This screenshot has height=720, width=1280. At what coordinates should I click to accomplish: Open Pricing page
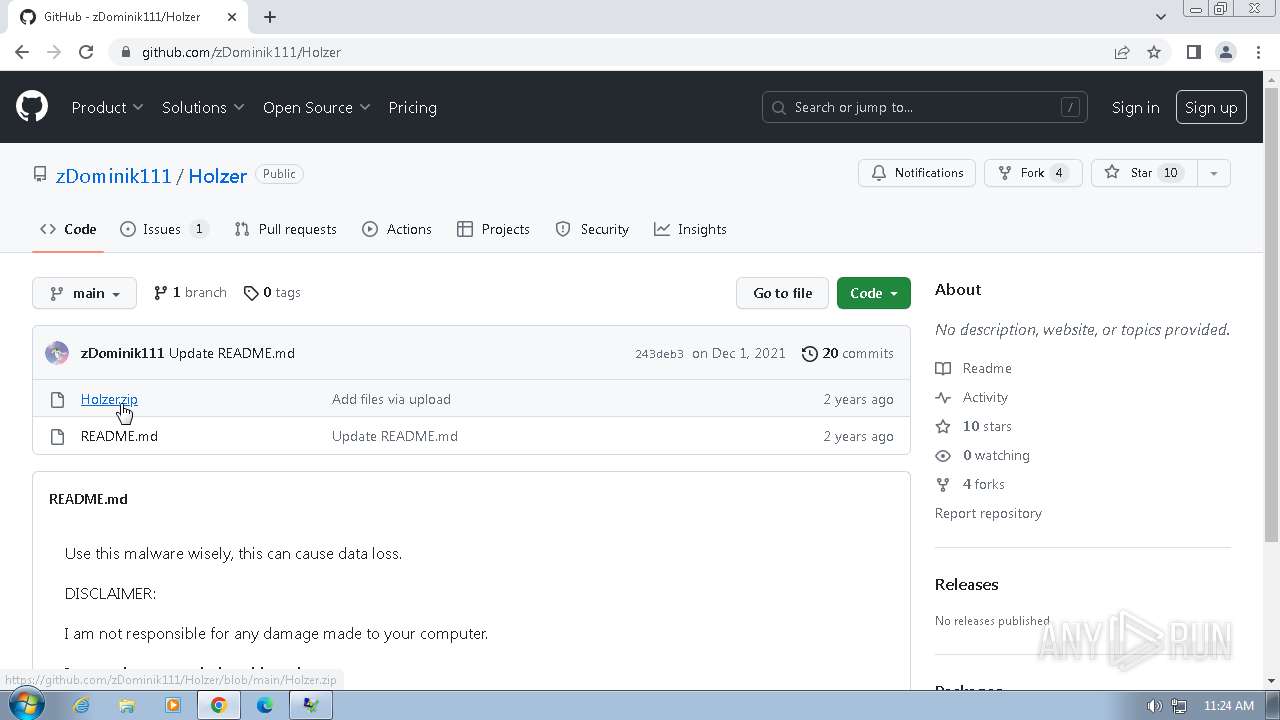tap(412, 107)
